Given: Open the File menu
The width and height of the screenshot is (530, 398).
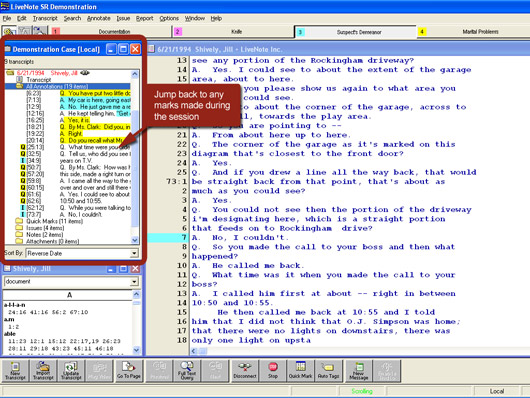Looking at the screenshot, I should click(7, 18).
